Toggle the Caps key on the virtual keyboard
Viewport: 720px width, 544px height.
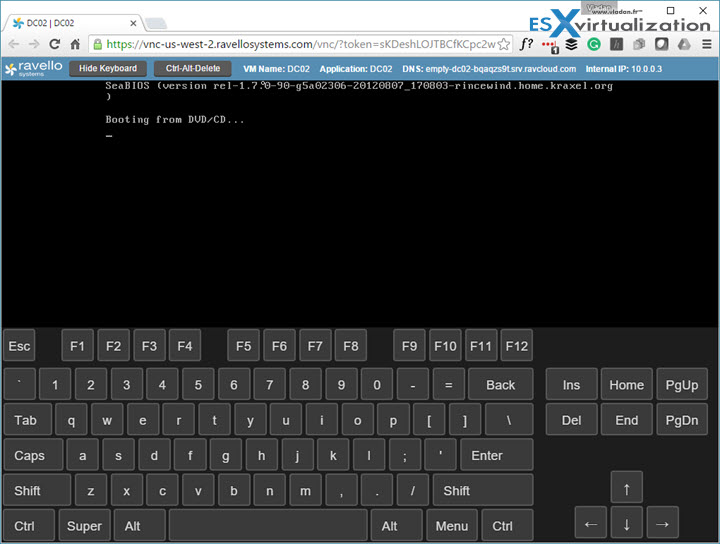click(29, 455)
